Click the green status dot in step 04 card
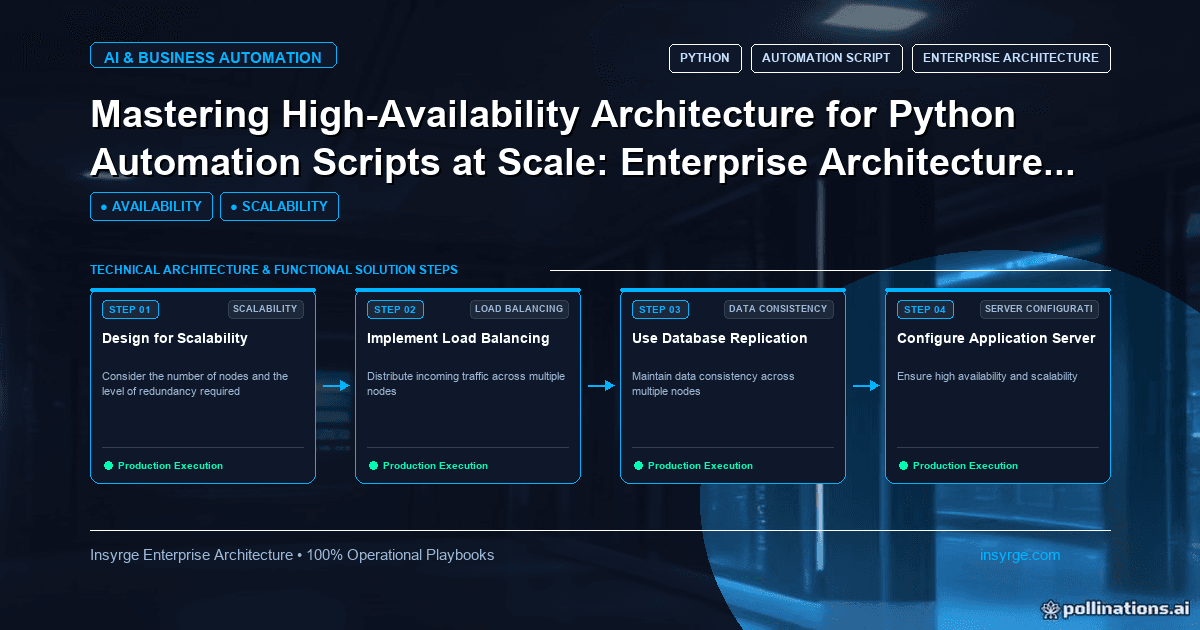1200x630 pixels. click(903, 465)
